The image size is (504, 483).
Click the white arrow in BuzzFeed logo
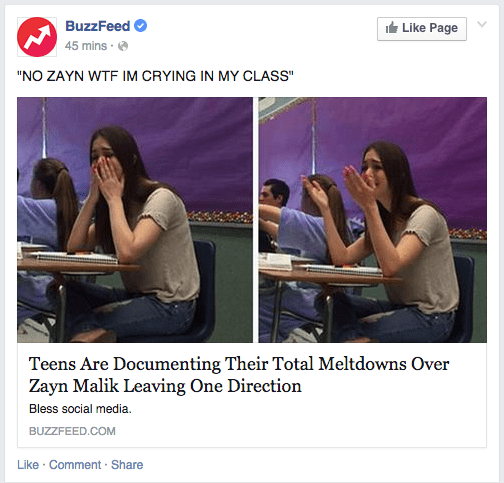pos(38,37)
